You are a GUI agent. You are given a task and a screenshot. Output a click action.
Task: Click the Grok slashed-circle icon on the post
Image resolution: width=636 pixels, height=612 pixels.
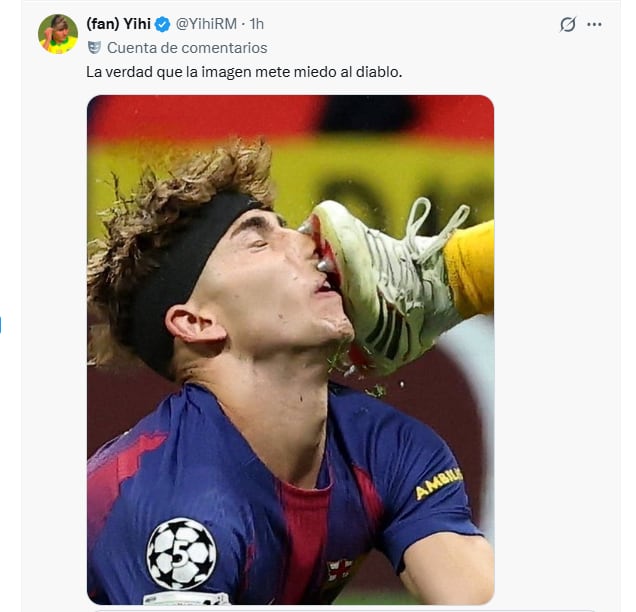(568, 24)
